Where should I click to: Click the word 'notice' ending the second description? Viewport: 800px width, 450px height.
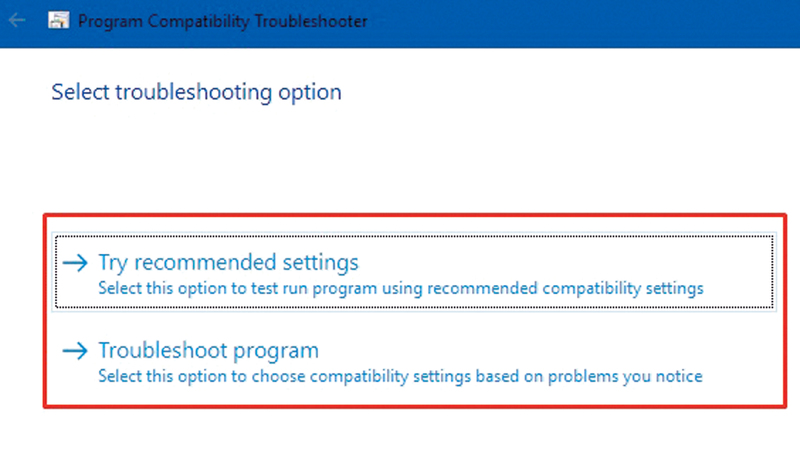click(x=681, y=376)
